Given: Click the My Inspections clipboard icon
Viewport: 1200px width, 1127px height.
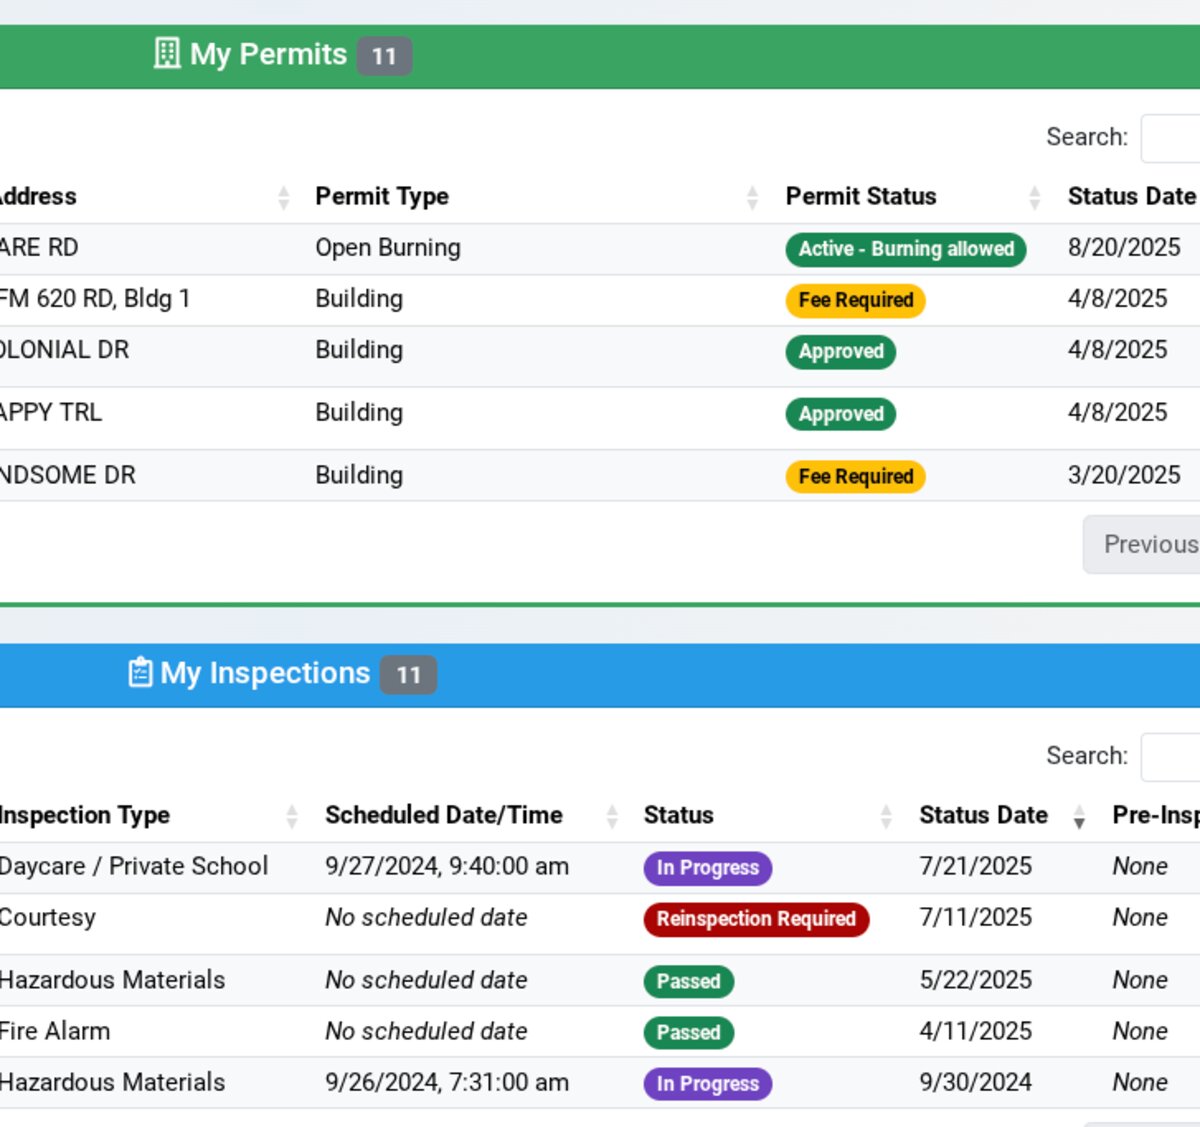Looking at the screenshot, I should [x=140, y=673].
